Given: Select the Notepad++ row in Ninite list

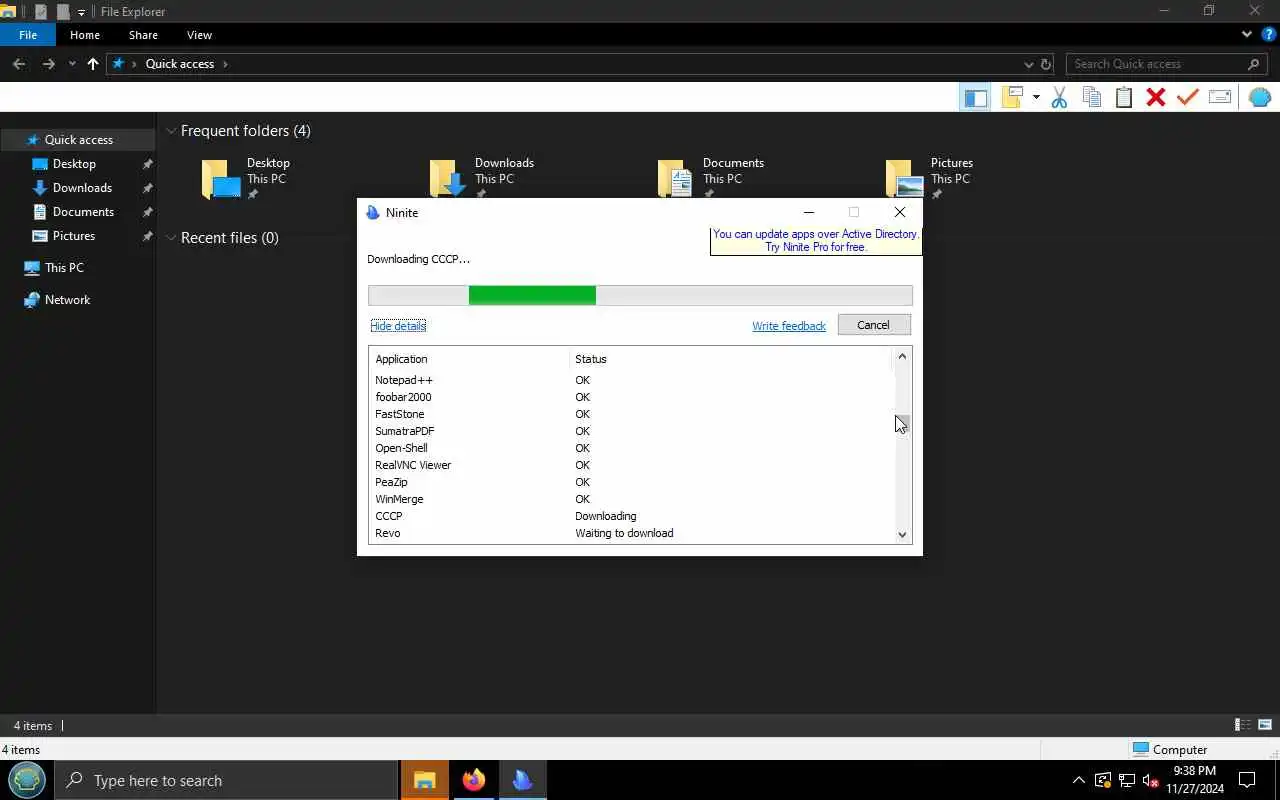Looking at the screenshot, I should pos(630,380).
